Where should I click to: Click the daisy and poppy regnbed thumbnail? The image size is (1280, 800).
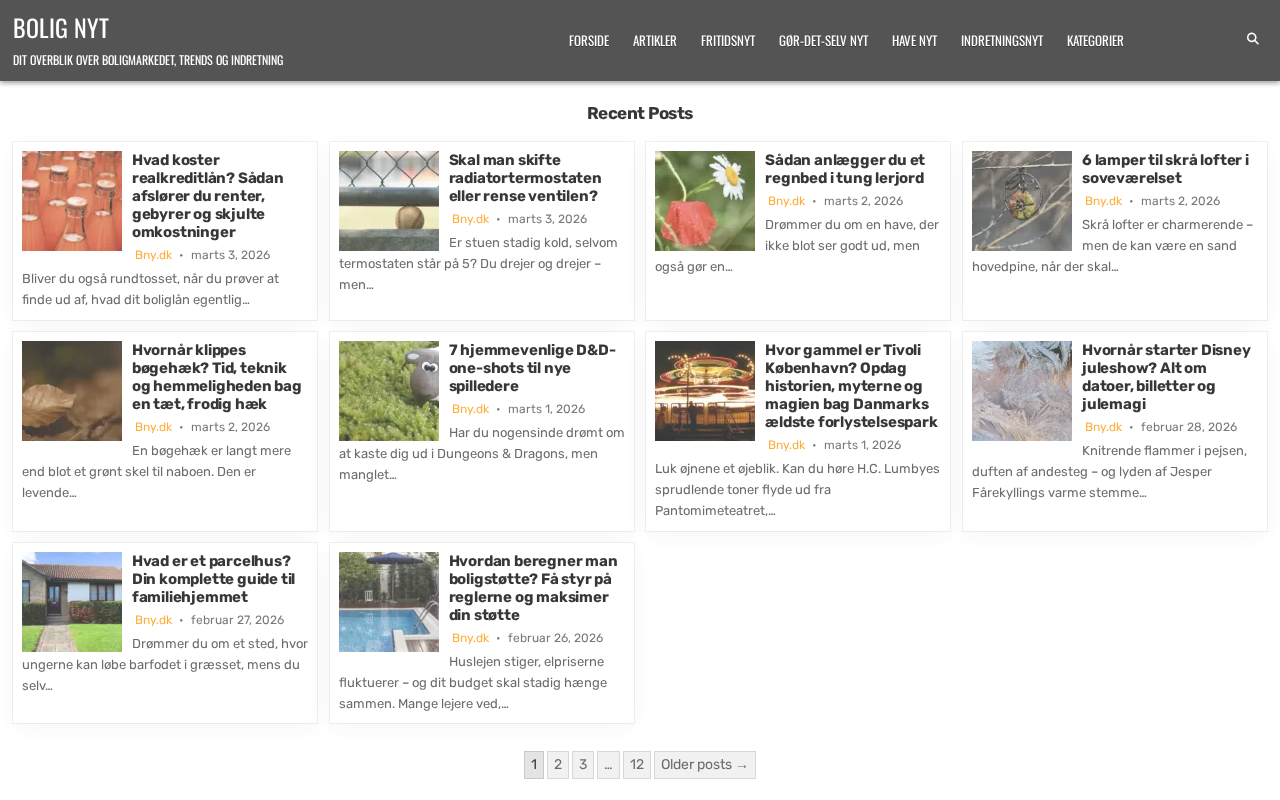[705, 201]
